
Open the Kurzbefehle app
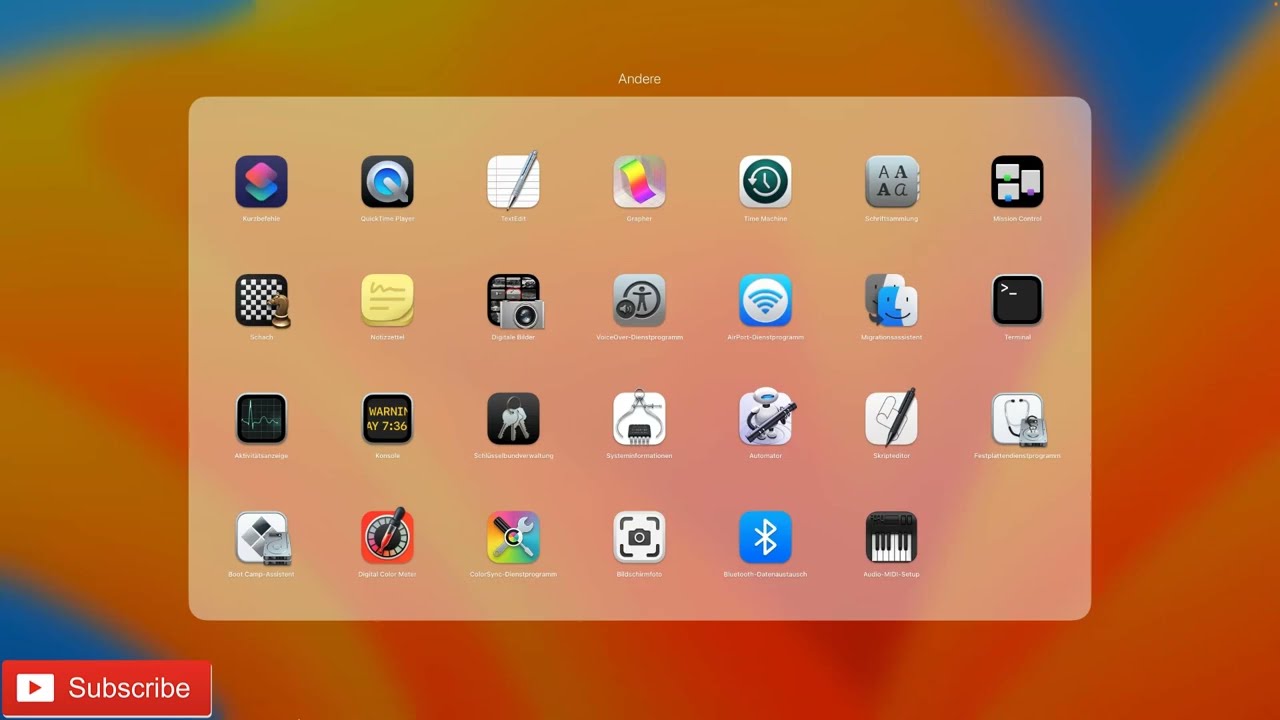[x=261, y=182]
